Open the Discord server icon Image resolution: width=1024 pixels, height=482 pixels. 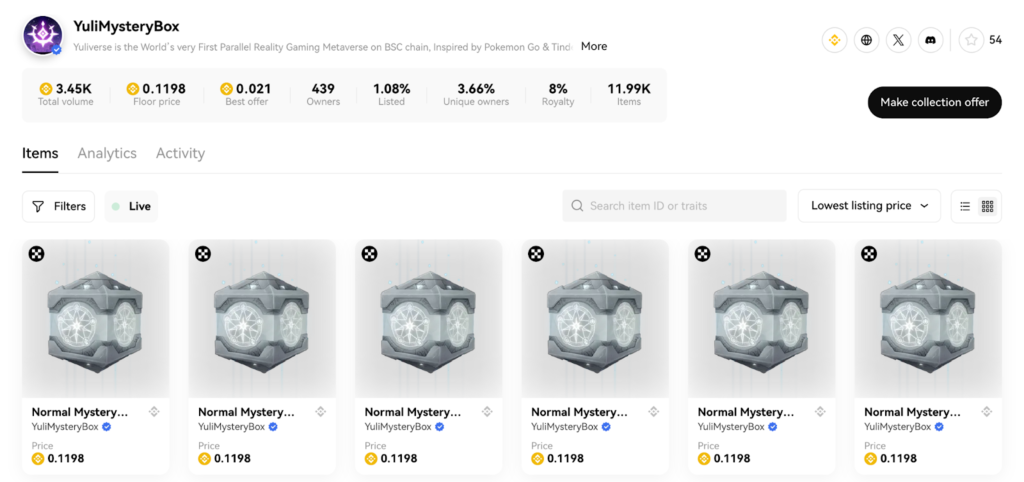tap(931, 40)
